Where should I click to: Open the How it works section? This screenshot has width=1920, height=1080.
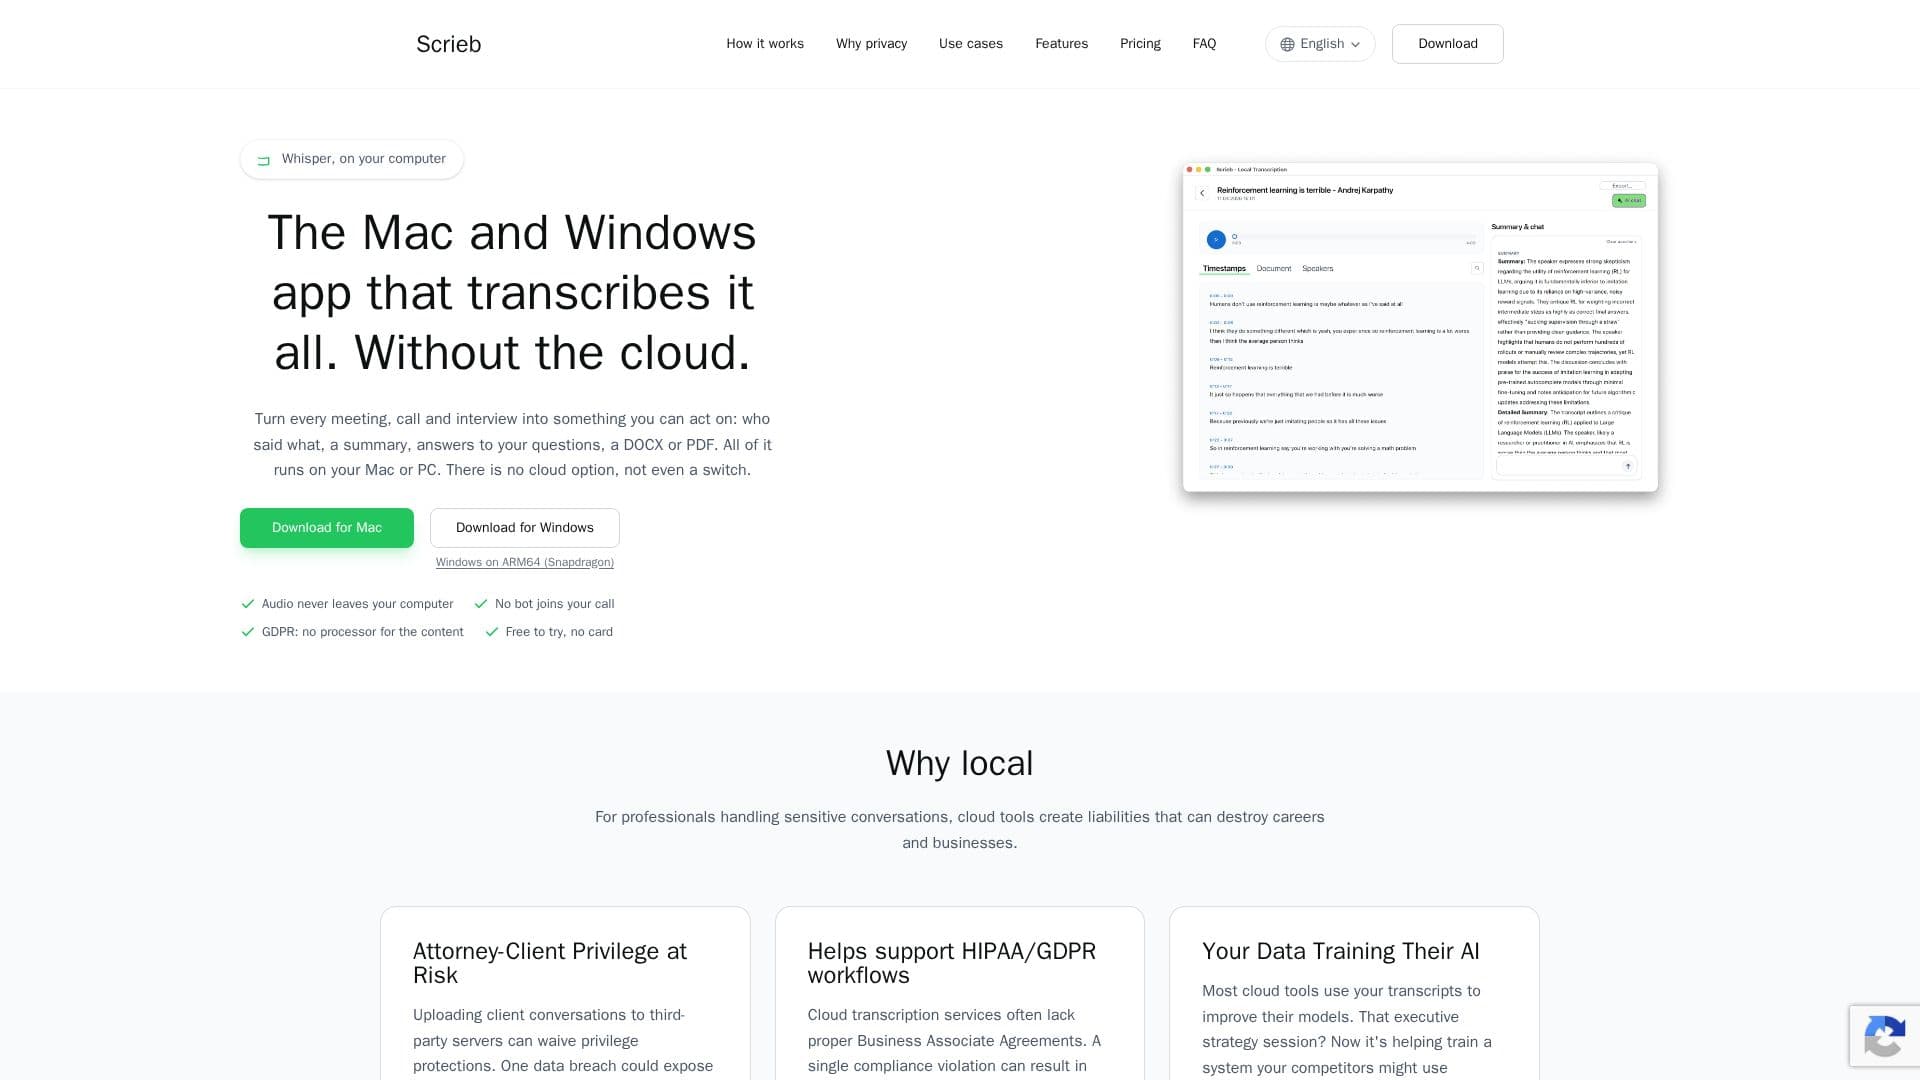765,44
